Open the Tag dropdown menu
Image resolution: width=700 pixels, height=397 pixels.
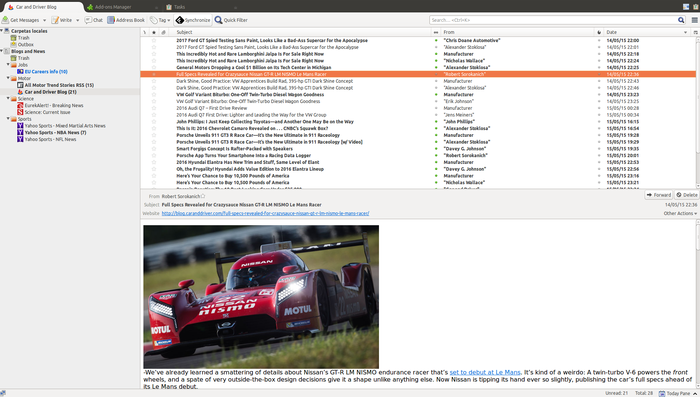[160, 20]
